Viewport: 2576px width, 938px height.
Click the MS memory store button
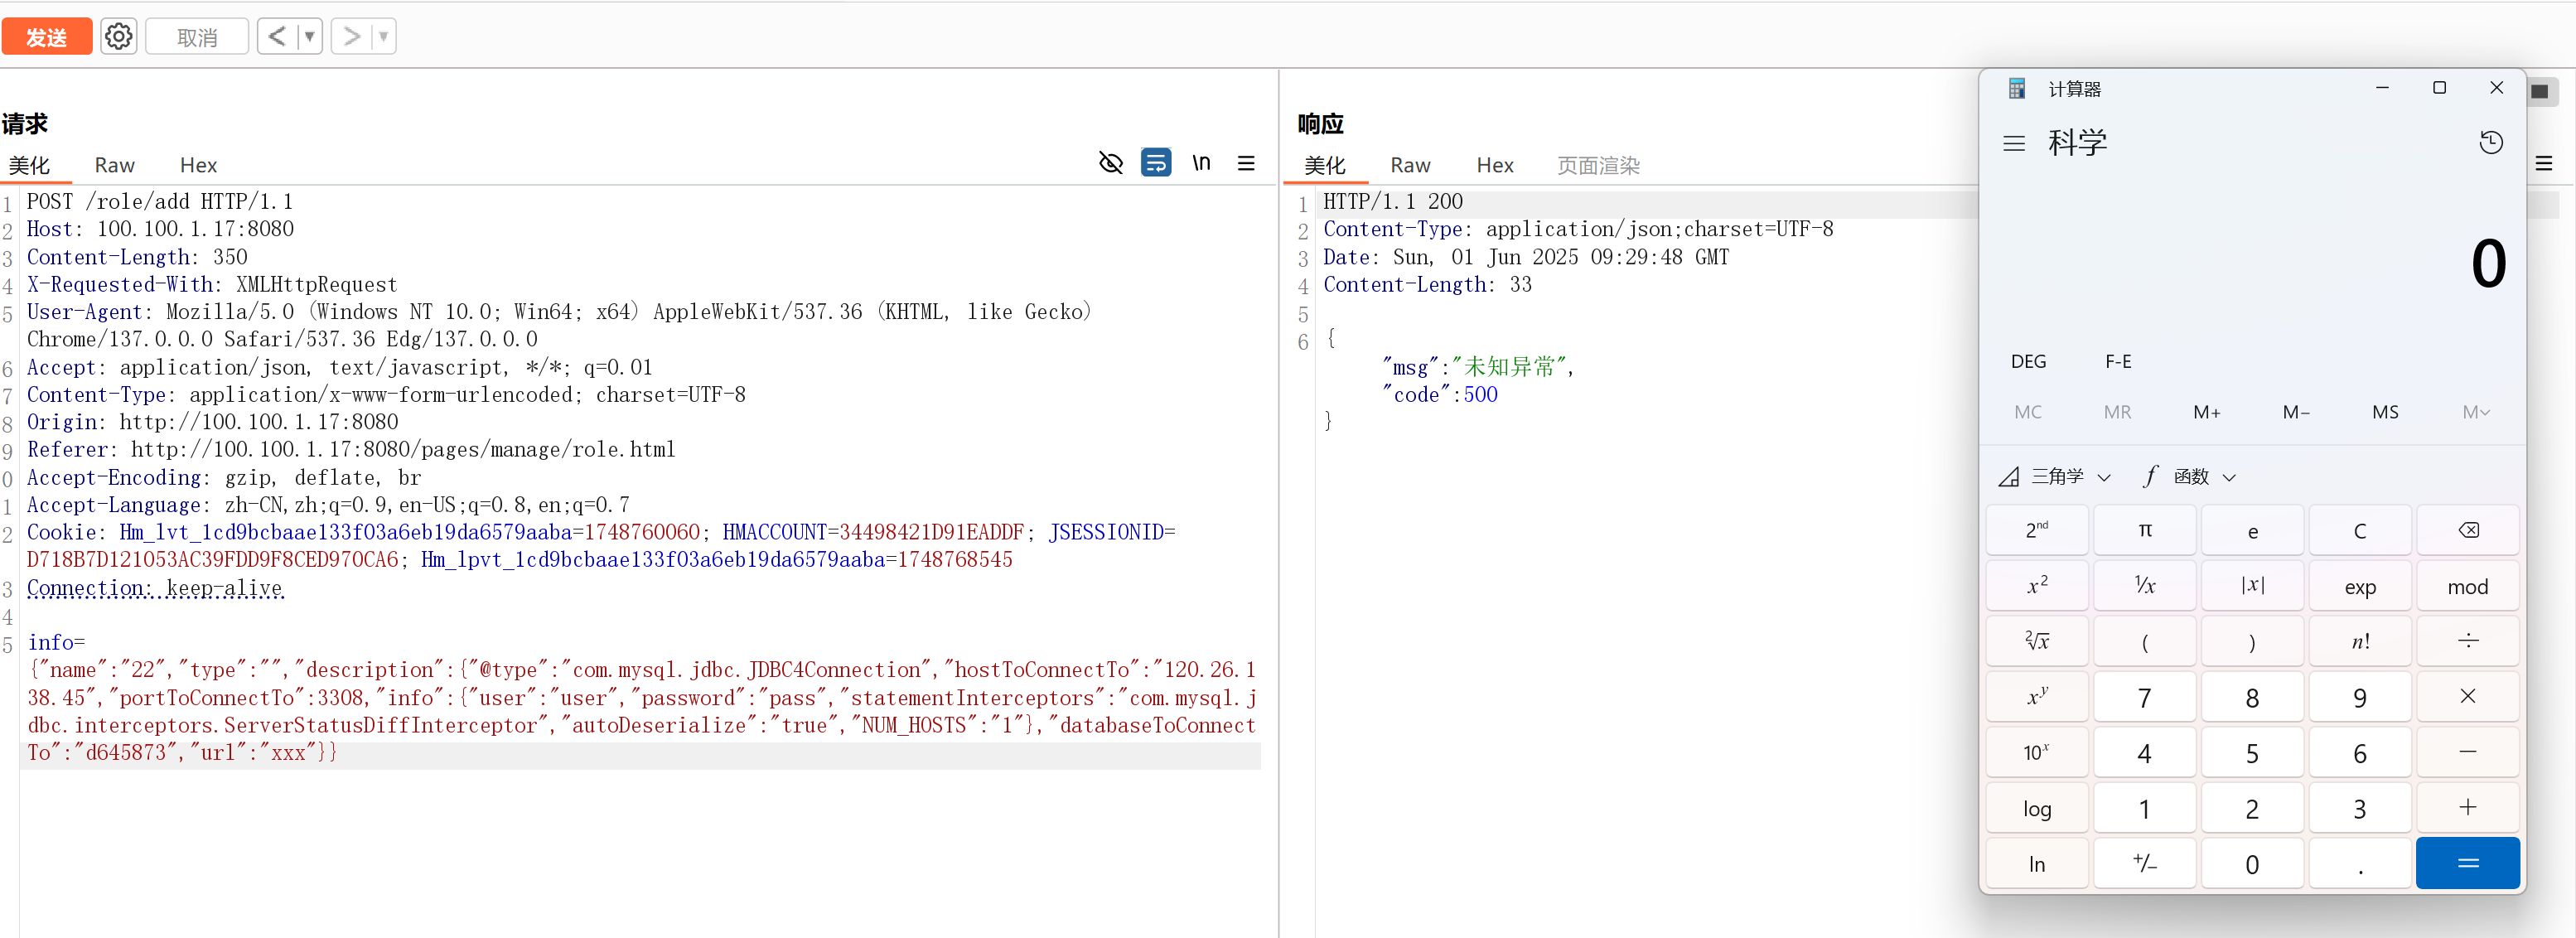(x=2385, y=412)
